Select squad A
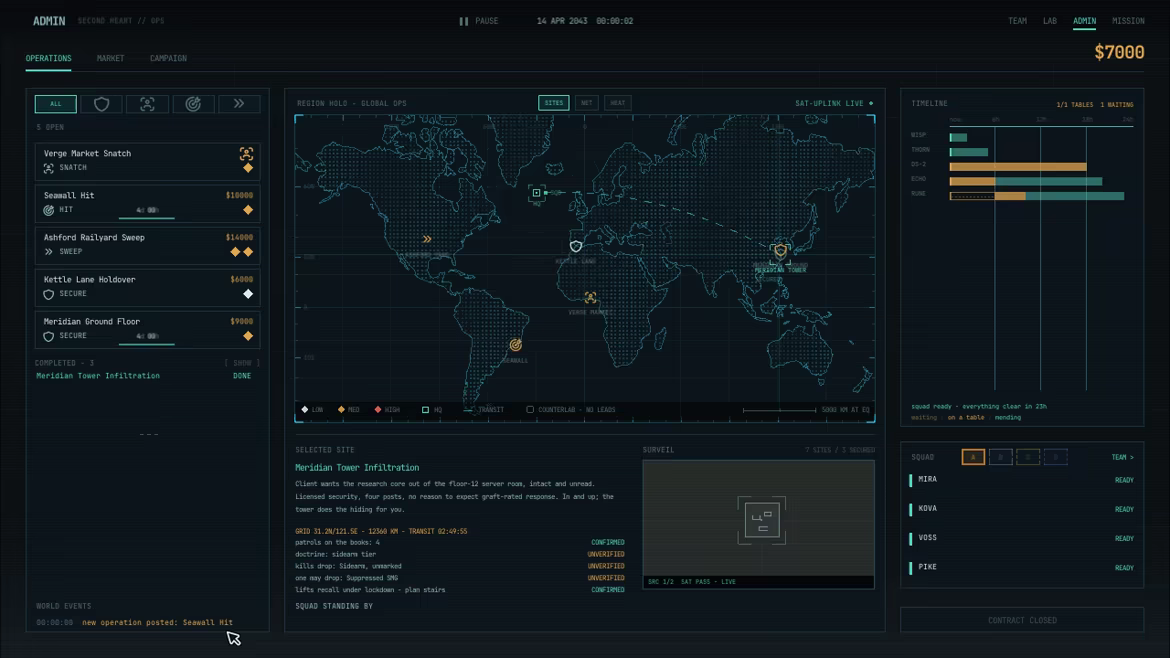Image resolution: width=1170 pixels, height=658 pixels. [973, 457]
